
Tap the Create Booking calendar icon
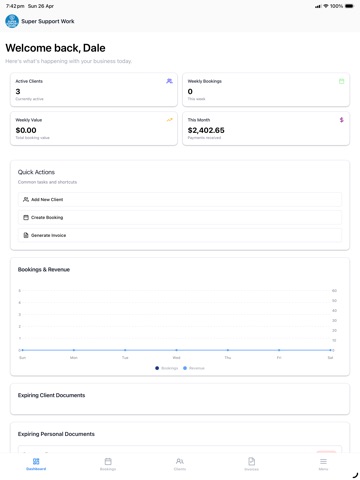pyautogui.click(x=26, y=217)
